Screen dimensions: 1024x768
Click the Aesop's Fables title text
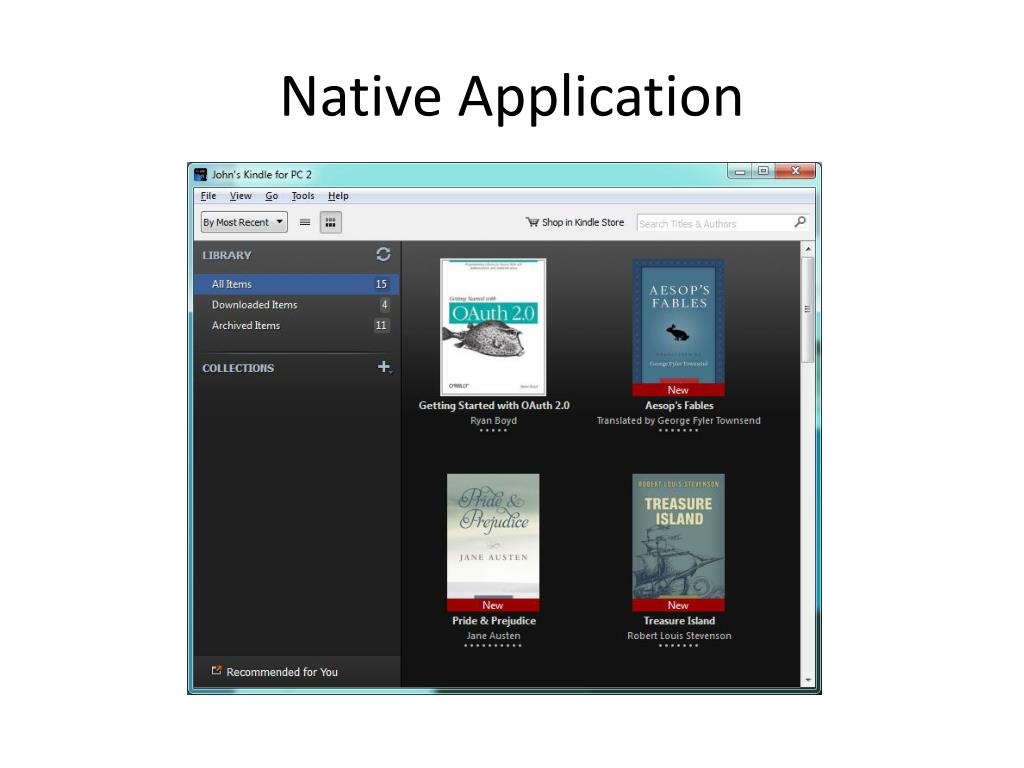tap(679, 406)
